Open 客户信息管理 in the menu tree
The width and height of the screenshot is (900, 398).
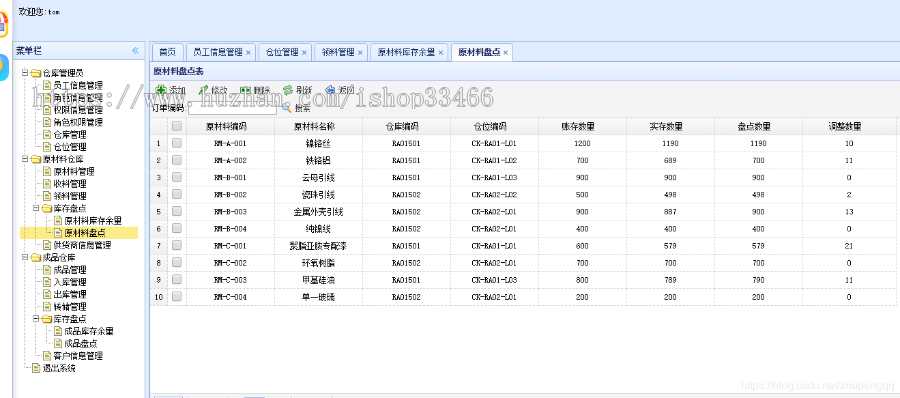tap(78, 356)
